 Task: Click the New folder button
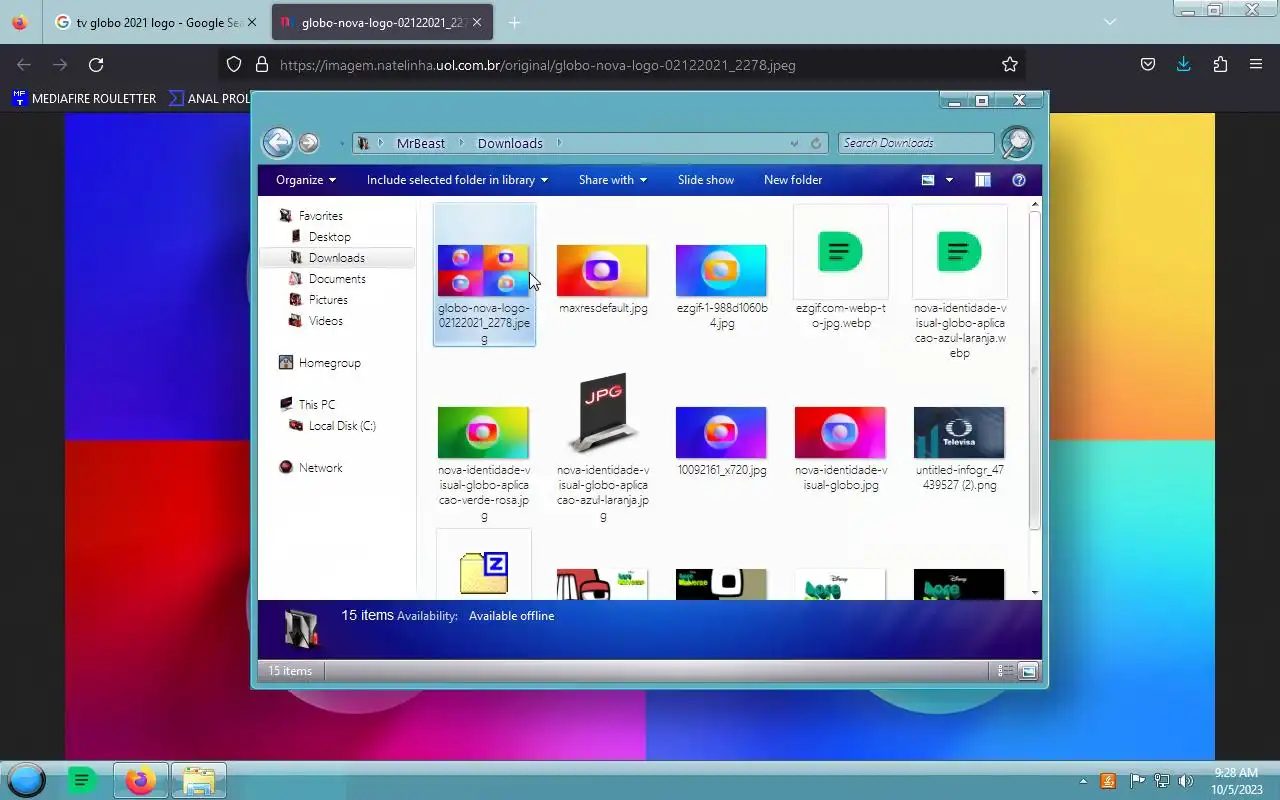pyautogui.click(x=793, y=180)
